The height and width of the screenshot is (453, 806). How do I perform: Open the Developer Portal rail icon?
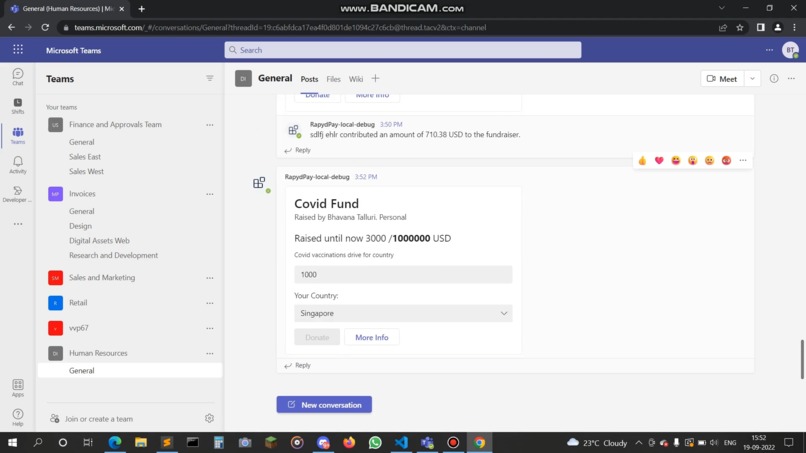click(17, 194)
